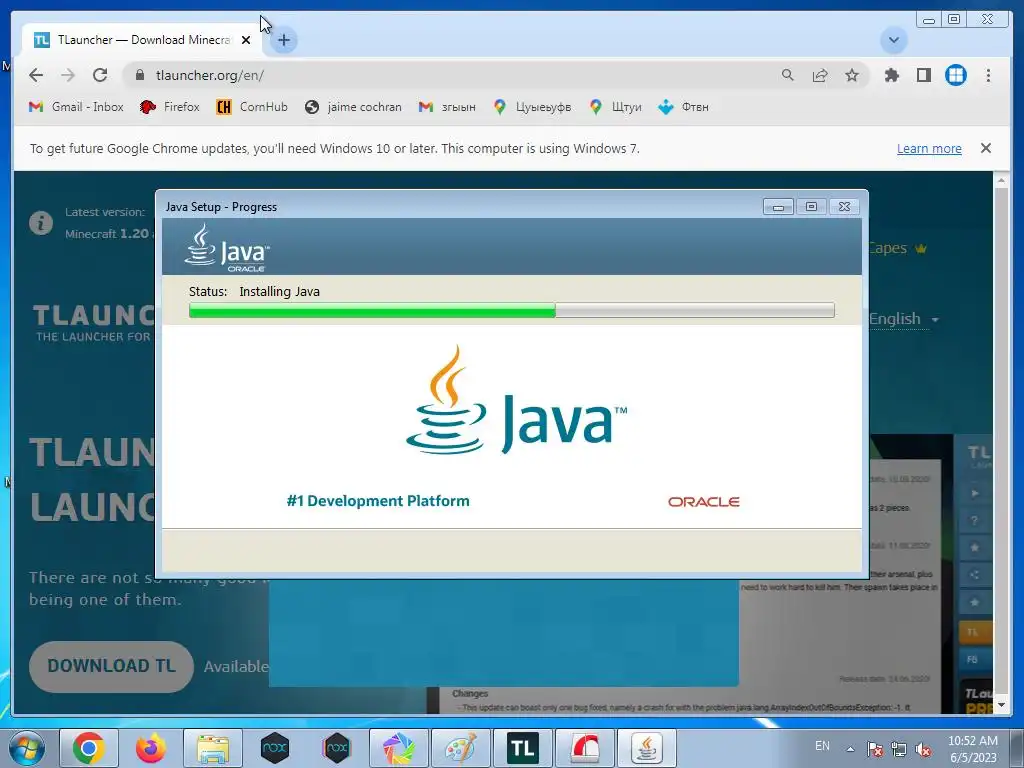1024x768 pixels.
Task: Expand the tab search dropdown
Action: click(x=893, y=40)
